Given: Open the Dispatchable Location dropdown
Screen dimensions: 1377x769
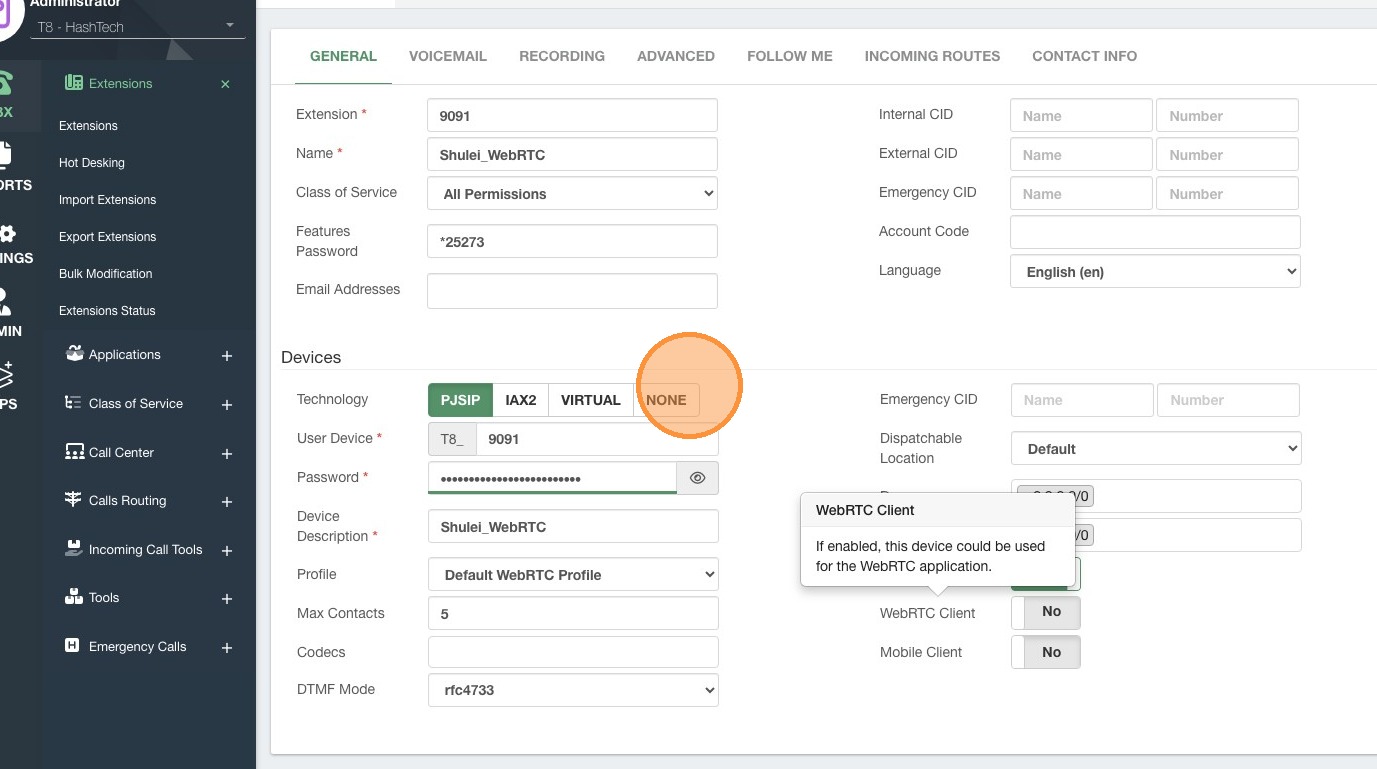Looking at the screenshot, I should pos(1156,449).
